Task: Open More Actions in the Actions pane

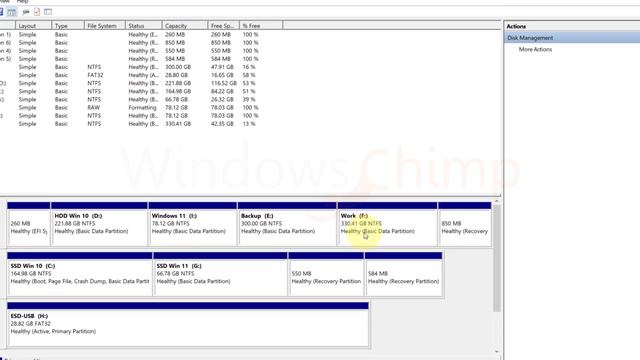Action: point(535,49)
